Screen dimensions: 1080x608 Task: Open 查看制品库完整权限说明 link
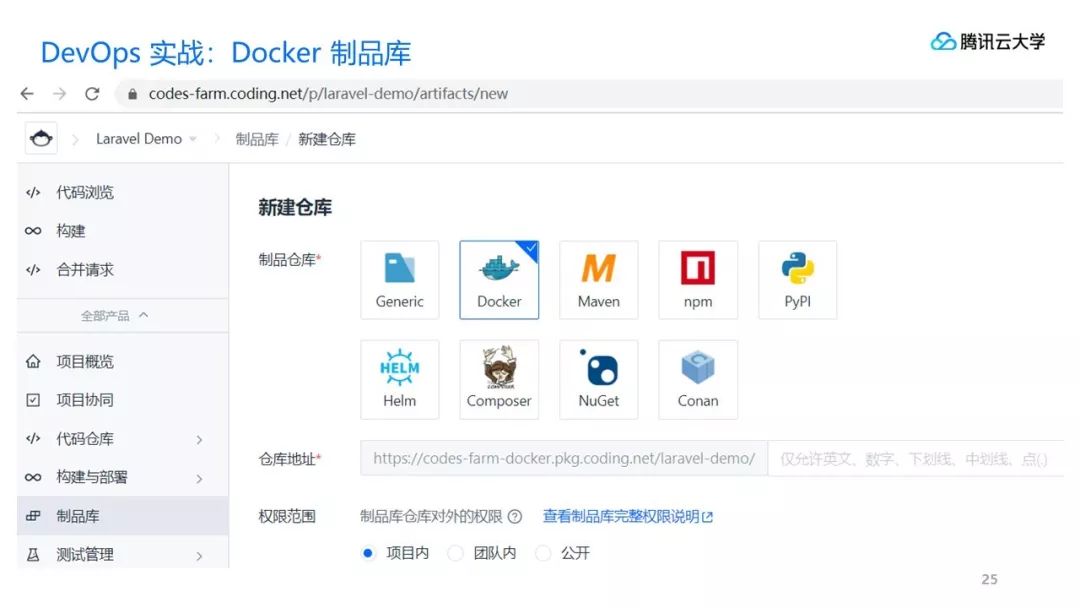627,516
